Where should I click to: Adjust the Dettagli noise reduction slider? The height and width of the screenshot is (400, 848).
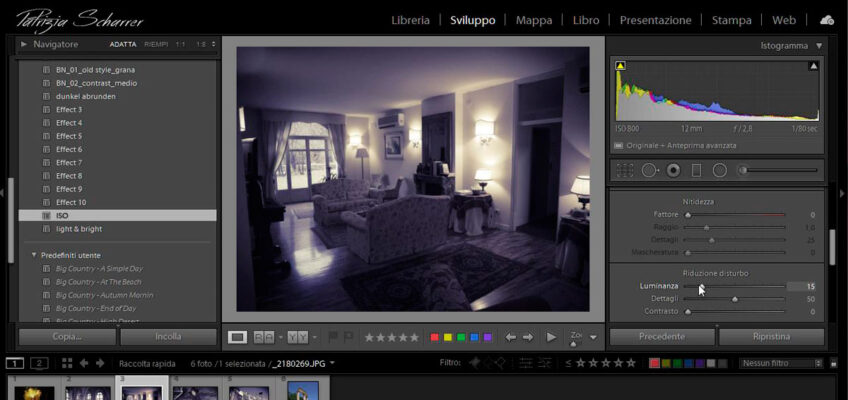click(x=734, y=299)
